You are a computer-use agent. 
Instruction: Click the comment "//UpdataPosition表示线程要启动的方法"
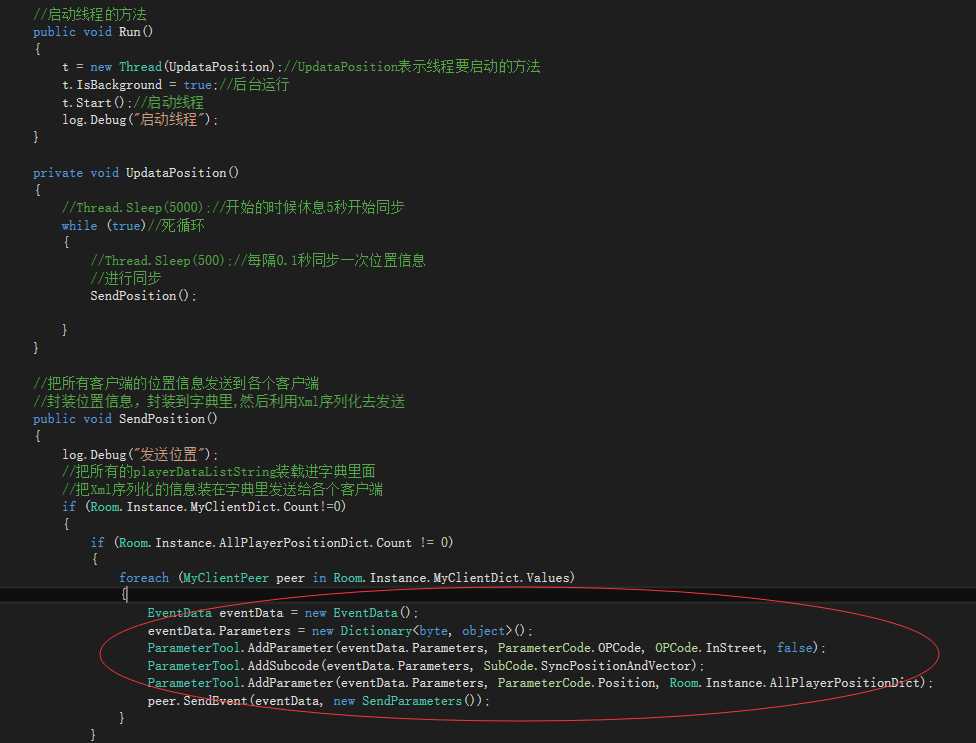click(x=412, y=67)
